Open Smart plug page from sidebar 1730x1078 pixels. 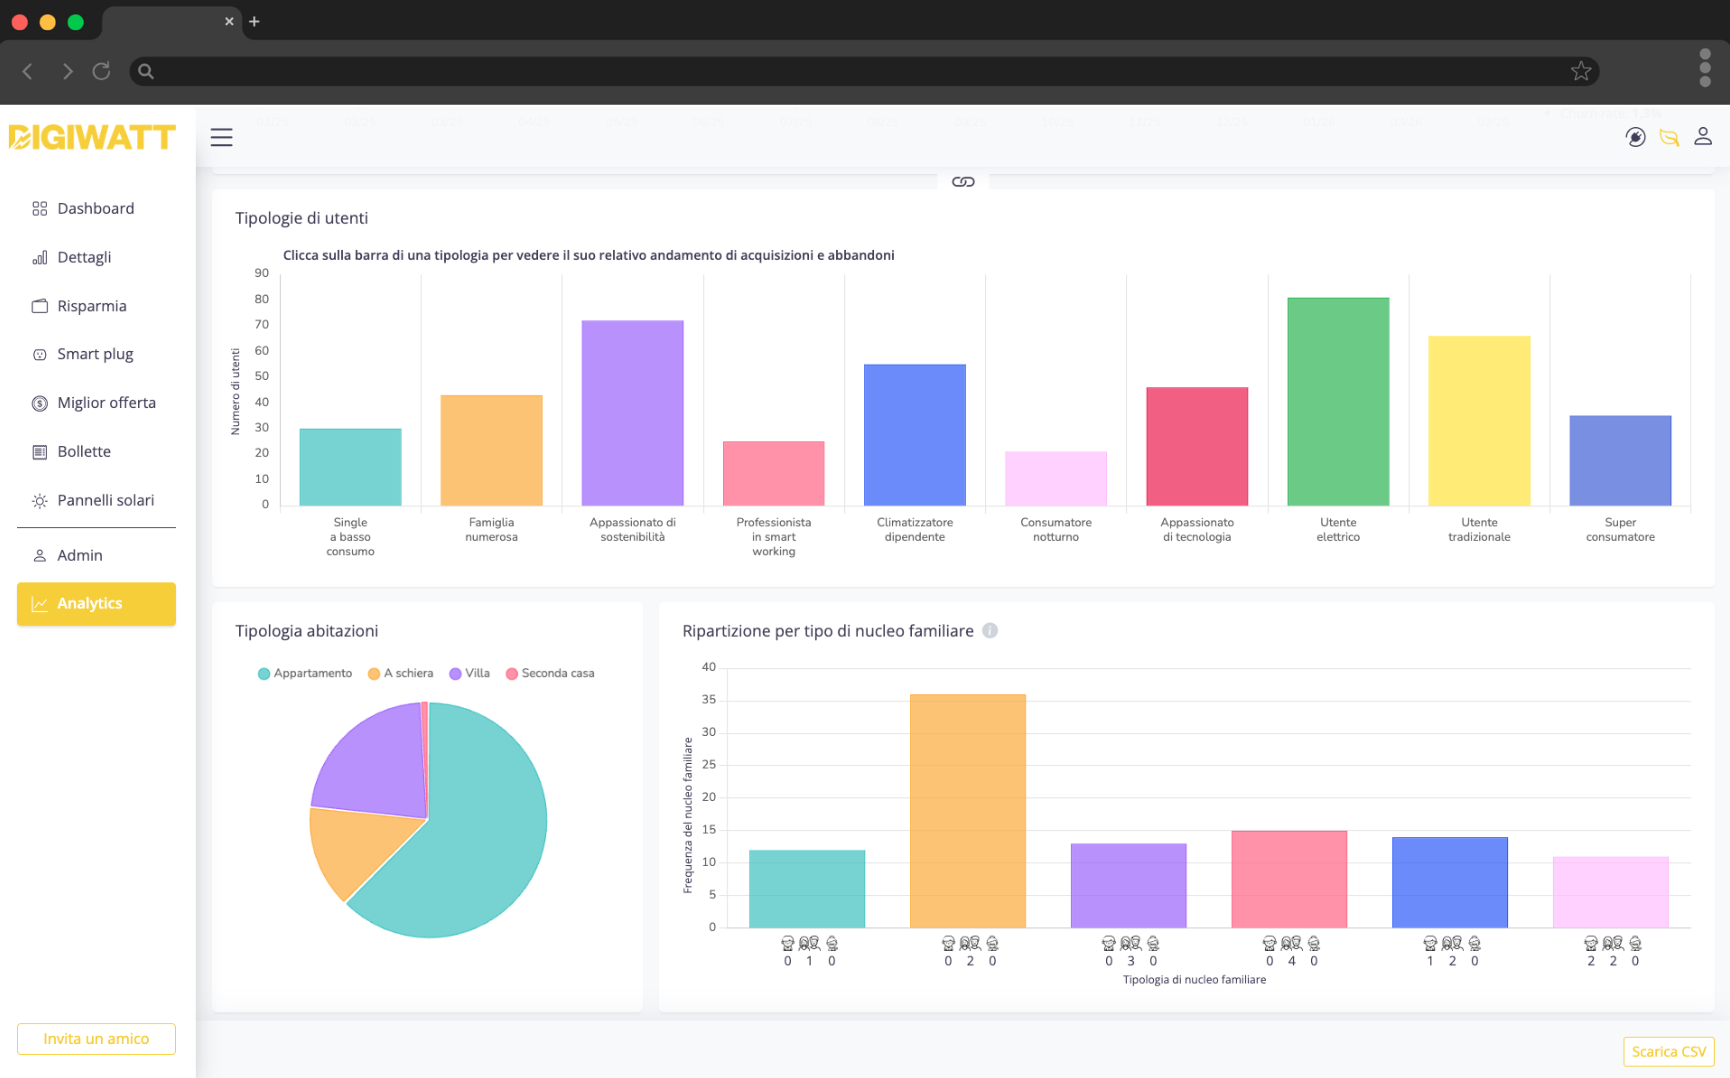tap(95, 355)
